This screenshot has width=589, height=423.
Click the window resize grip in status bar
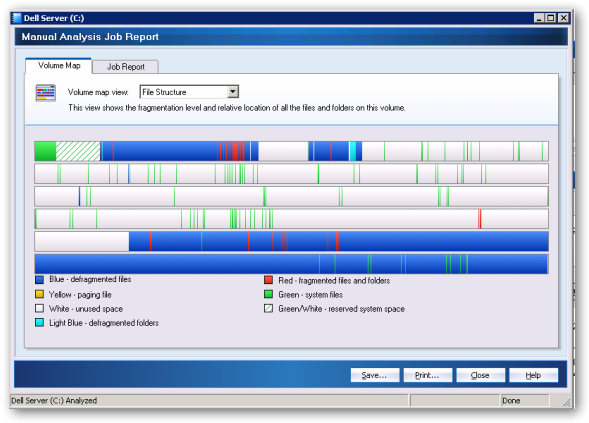point(566,402)
